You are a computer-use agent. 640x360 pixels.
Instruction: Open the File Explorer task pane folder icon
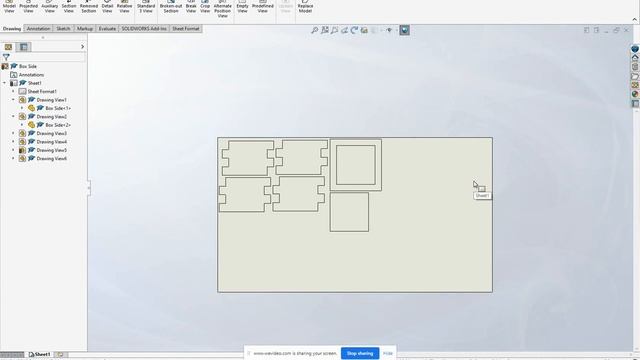coord(635,76)
